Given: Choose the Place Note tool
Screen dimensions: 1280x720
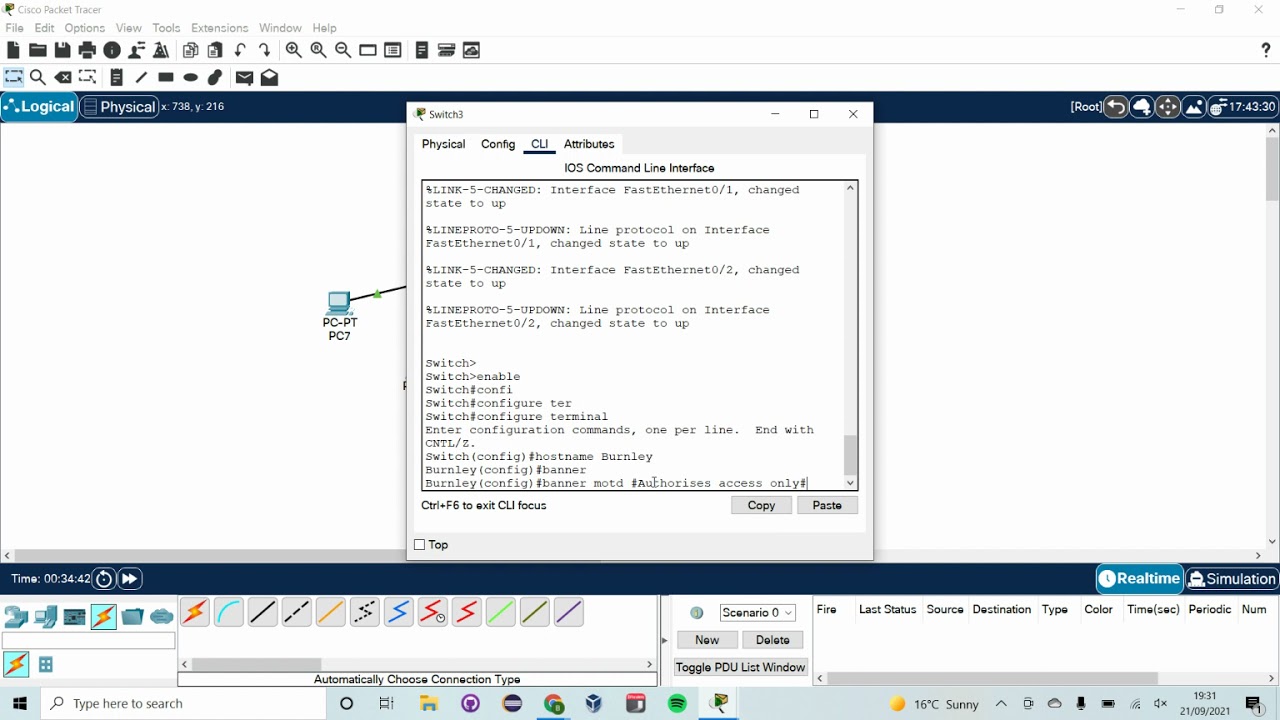Looking at the screenshot, I should pos(116,77).
